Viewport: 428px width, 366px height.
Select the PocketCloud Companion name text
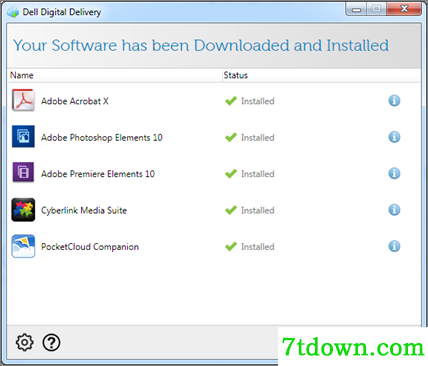point(90,247)
